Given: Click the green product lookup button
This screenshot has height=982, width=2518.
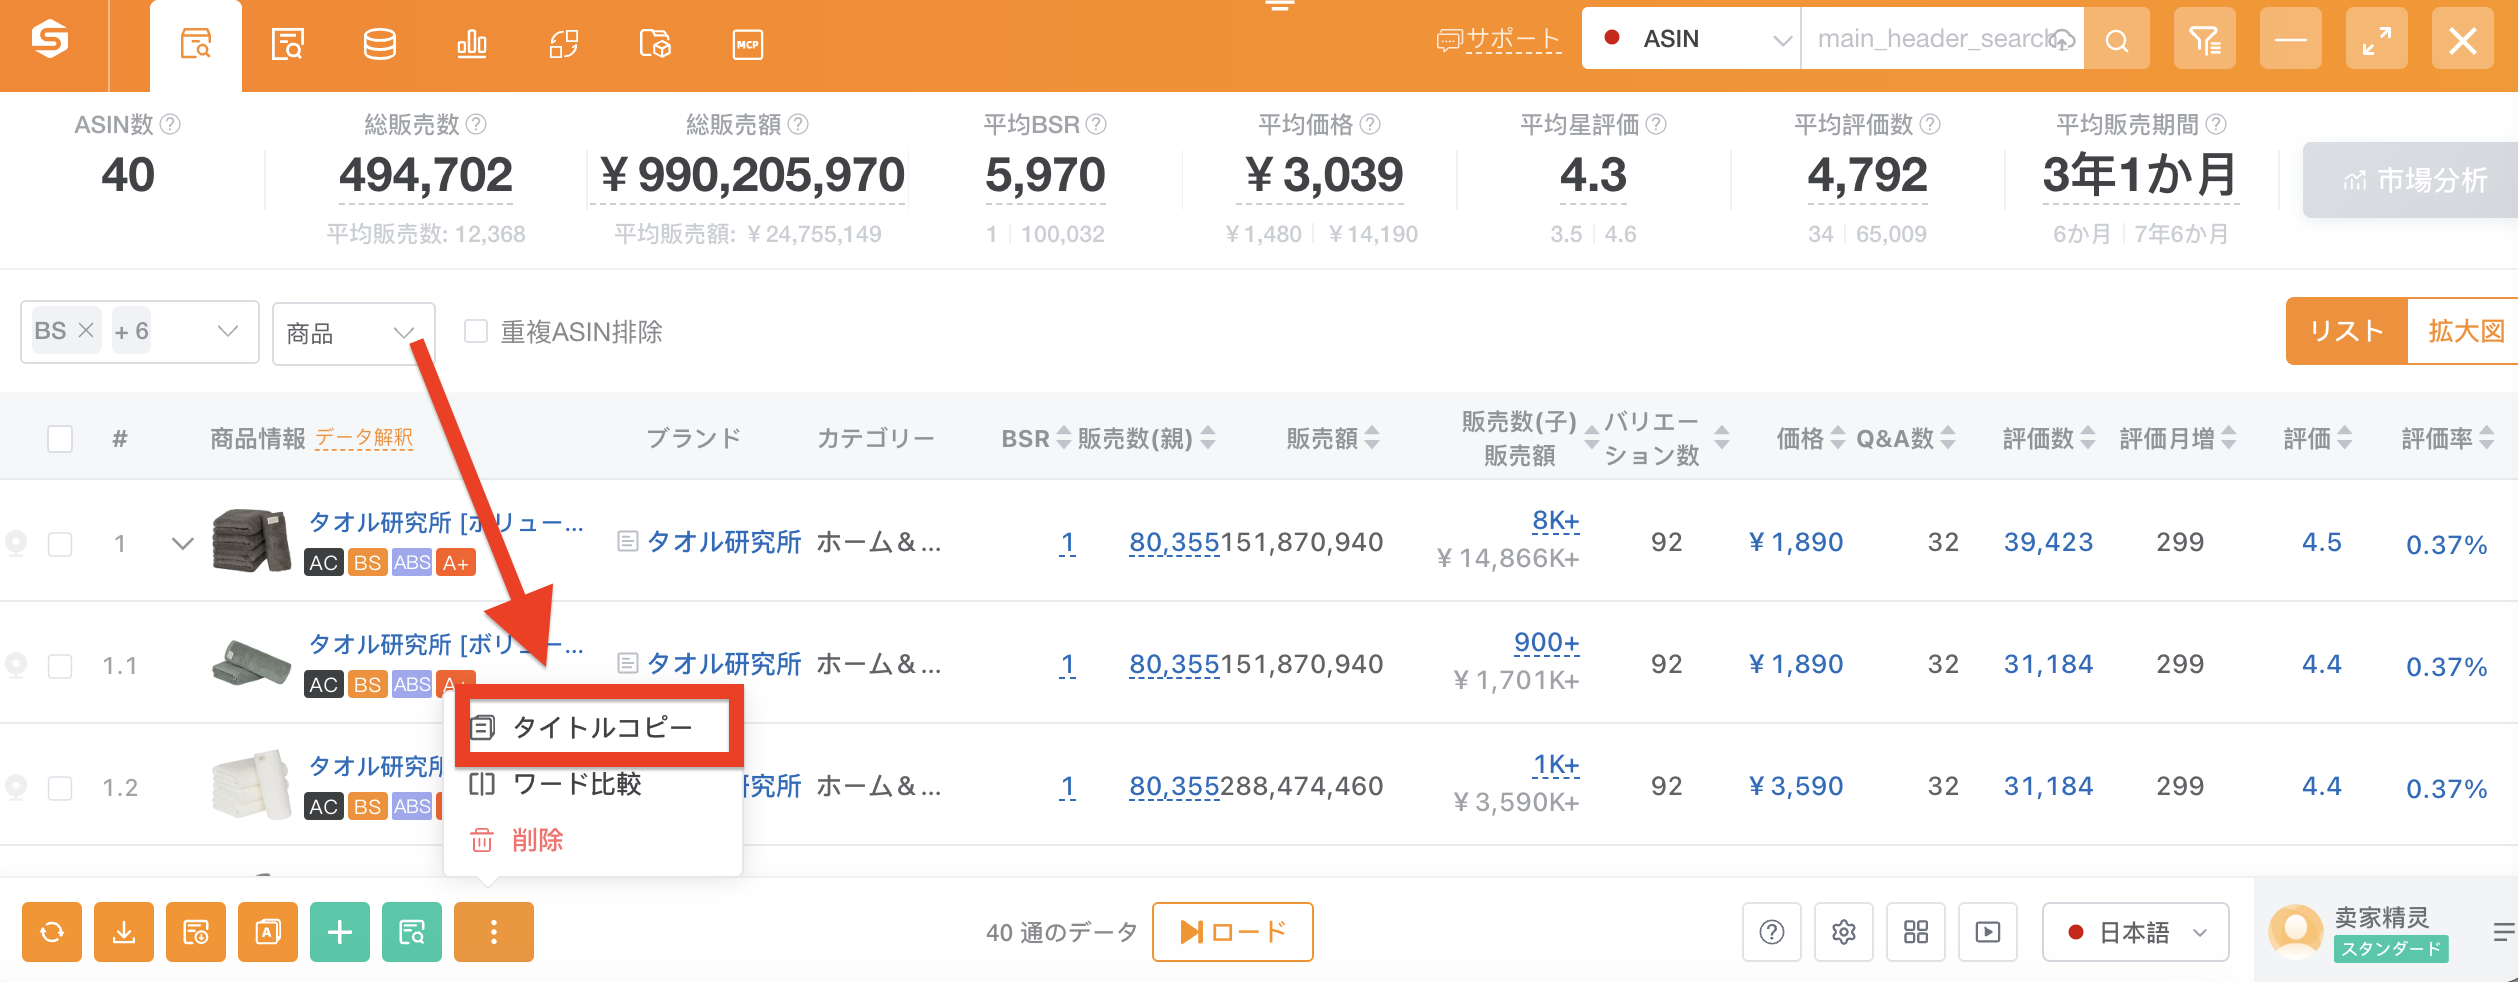Looking at the screenshot, I should coord(412,932).
